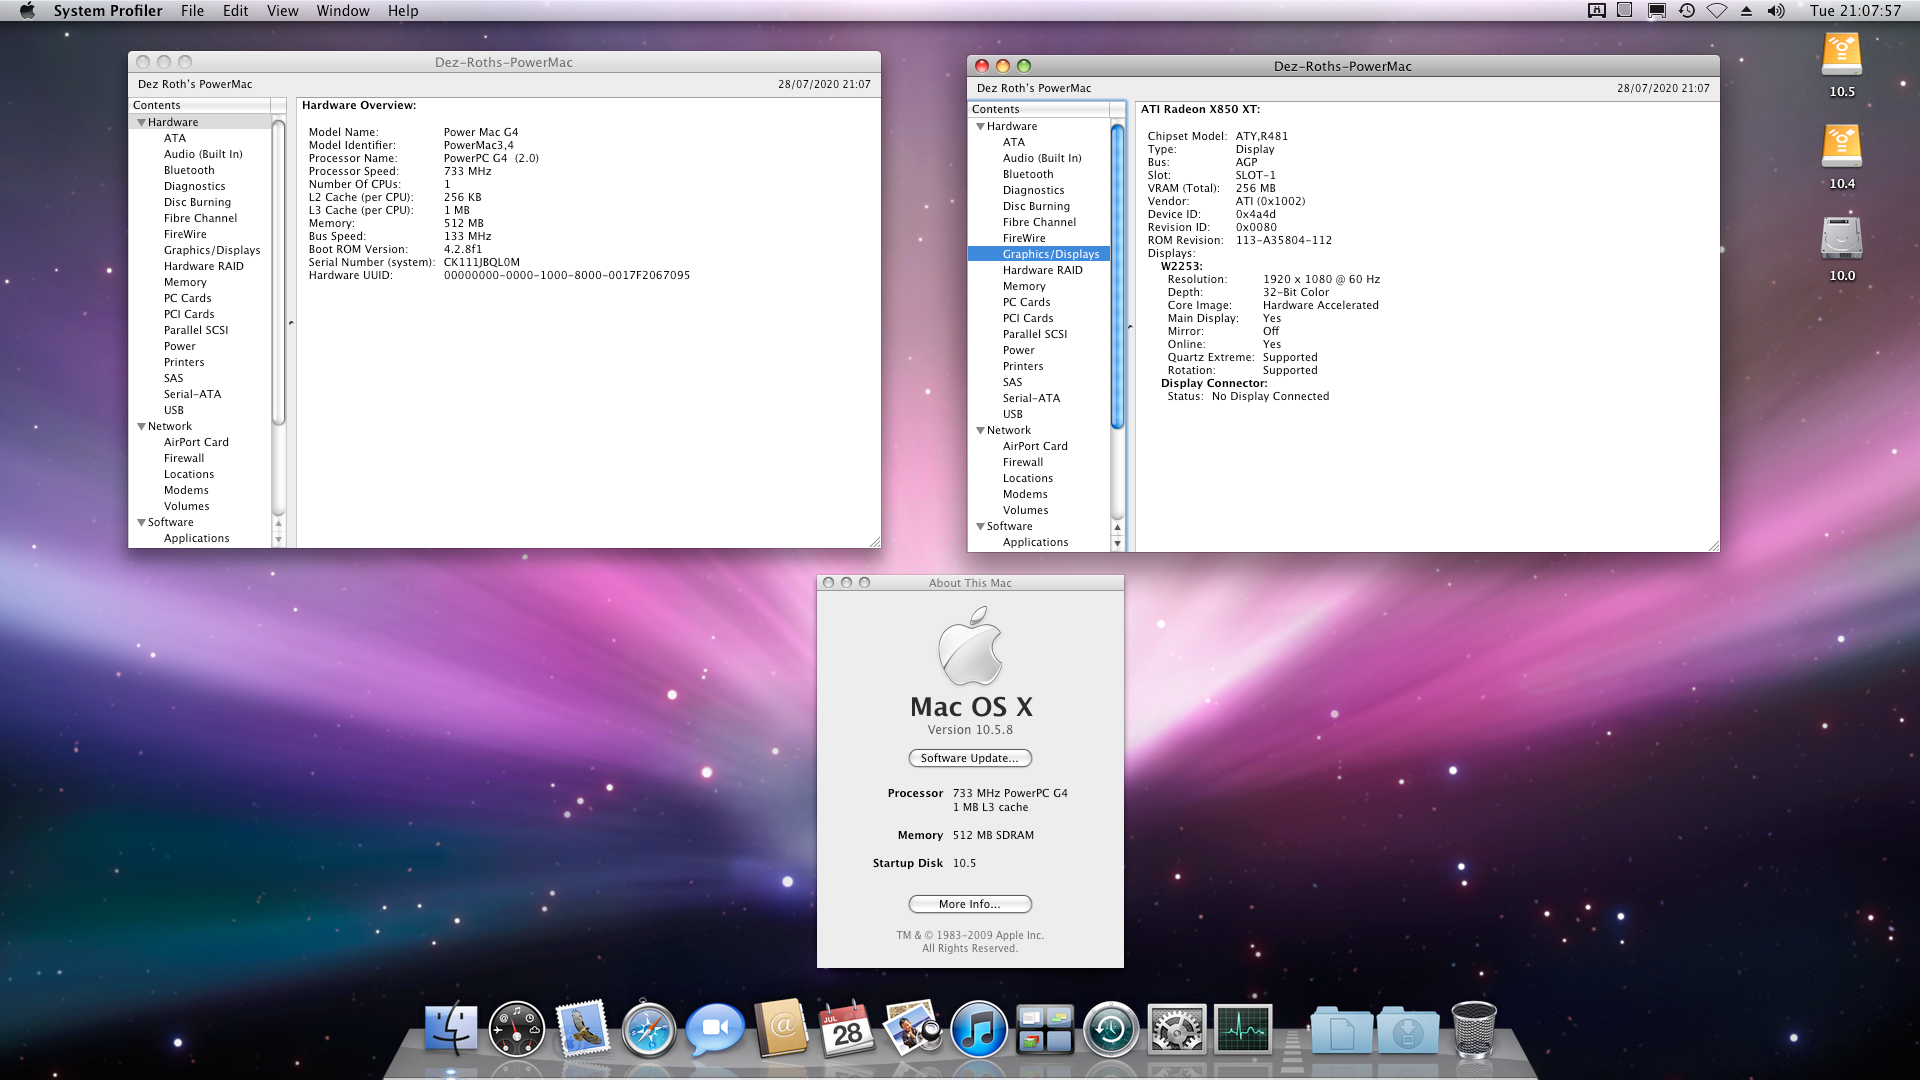Open the Window menu
Image resolution: width=1920 pixels, height=1080 pixels.
(342, 11)
